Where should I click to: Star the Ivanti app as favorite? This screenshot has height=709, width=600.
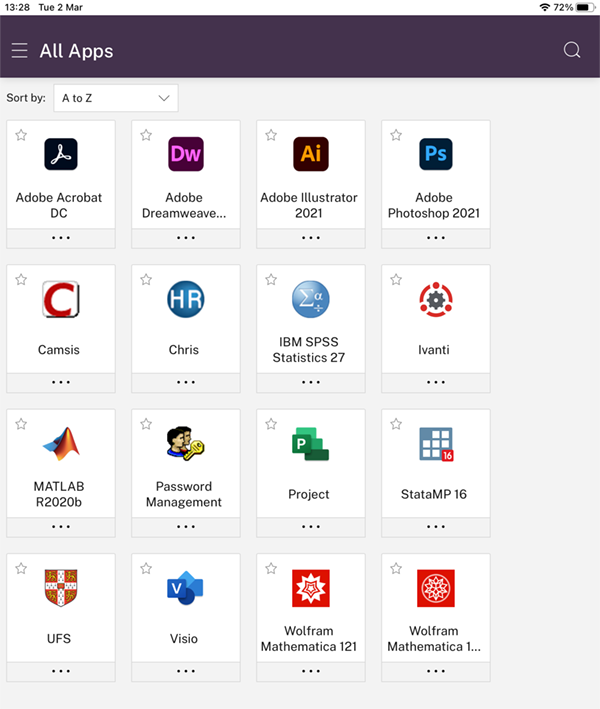tap(396, 279)
